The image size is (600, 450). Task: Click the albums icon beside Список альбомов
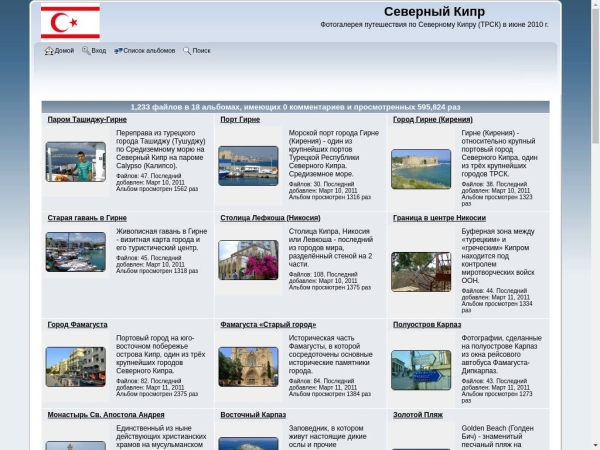(118, 51)
